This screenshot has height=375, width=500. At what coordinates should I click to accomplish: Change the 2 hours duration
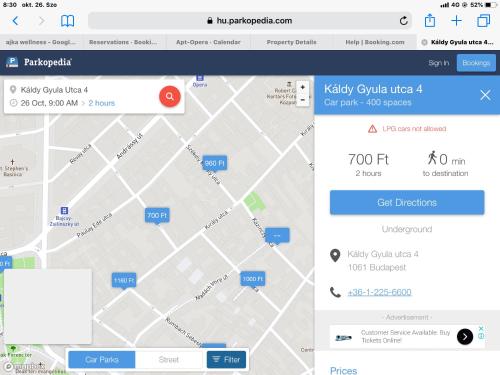pyautogui.click(x=102, y=103)
